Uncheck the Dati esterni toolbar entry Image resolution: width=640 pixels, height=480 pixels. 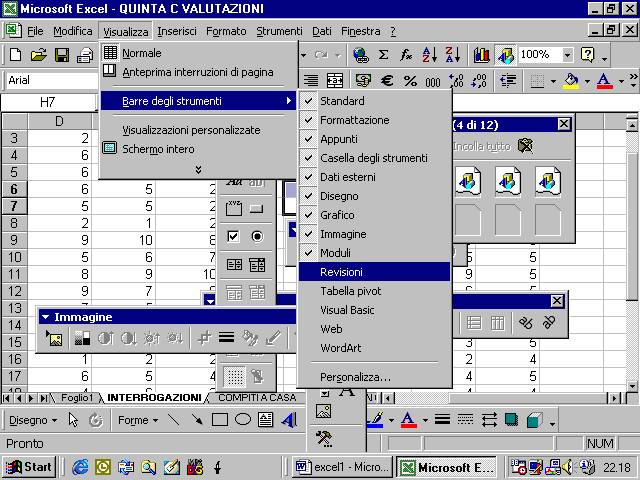click(x=375, y=177)
